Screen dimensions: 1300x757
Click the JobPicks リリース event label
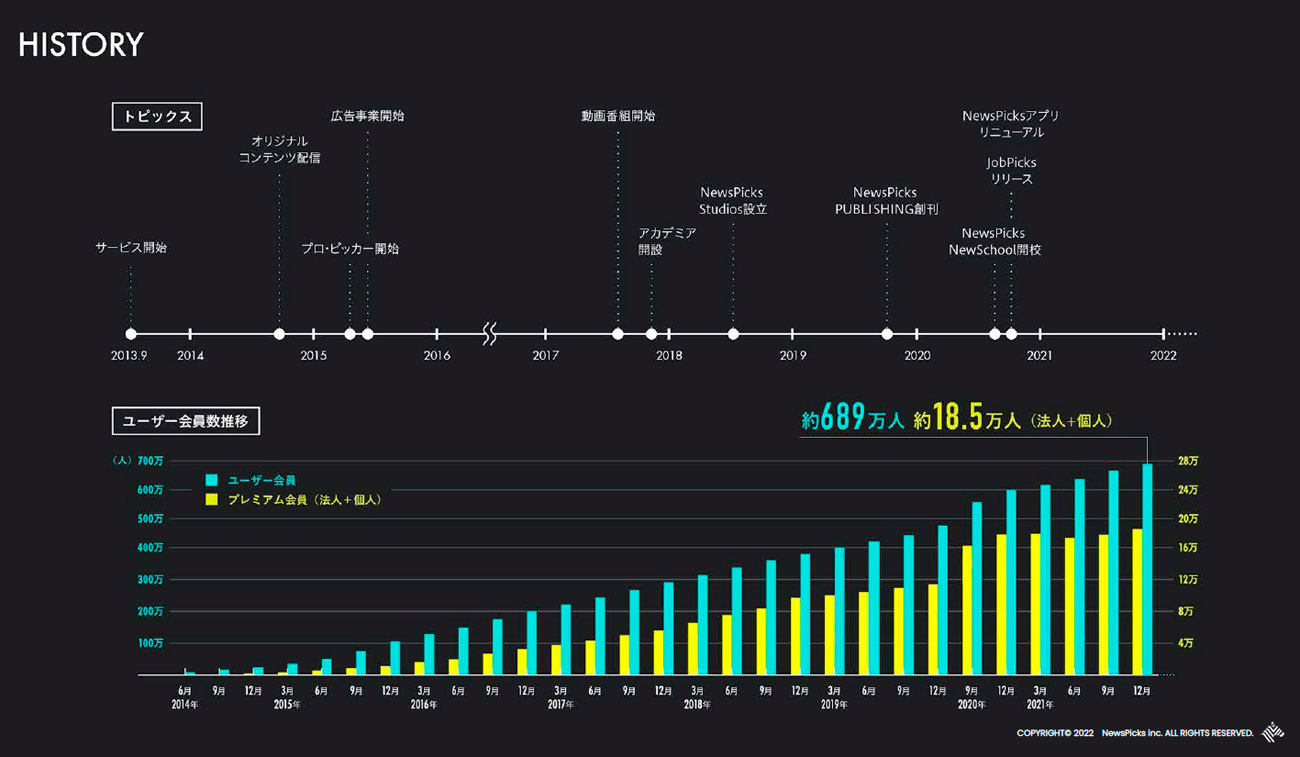point(1011,170)
